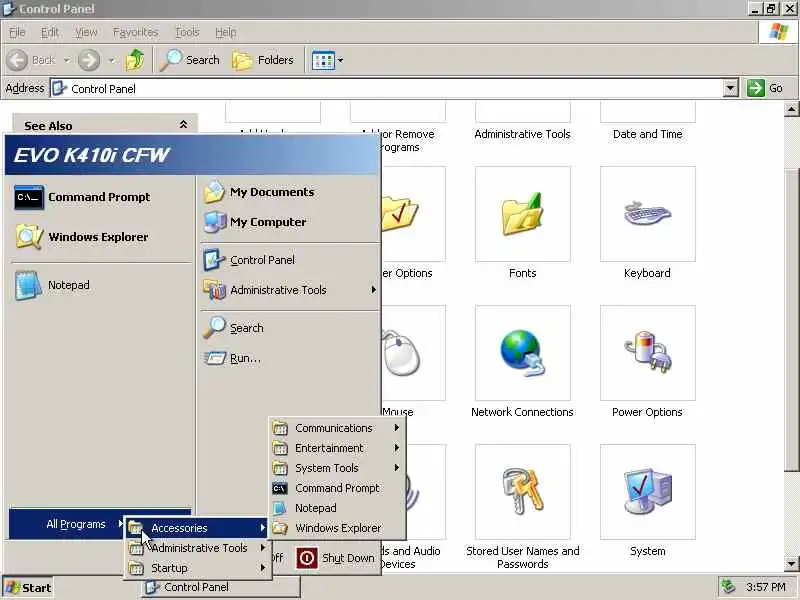Viewport: 800px width, 600px height.
Task: Click the Forward arrow toolbar button
Action: click(89, 60)
